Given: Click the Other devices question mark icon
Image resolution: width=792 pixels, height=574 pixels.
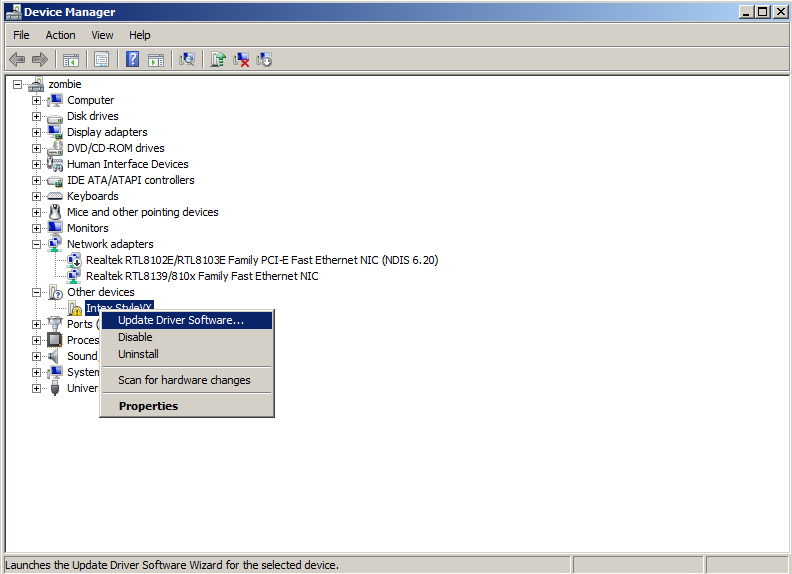Looking at the screenshot, I should tap(55, 292).
